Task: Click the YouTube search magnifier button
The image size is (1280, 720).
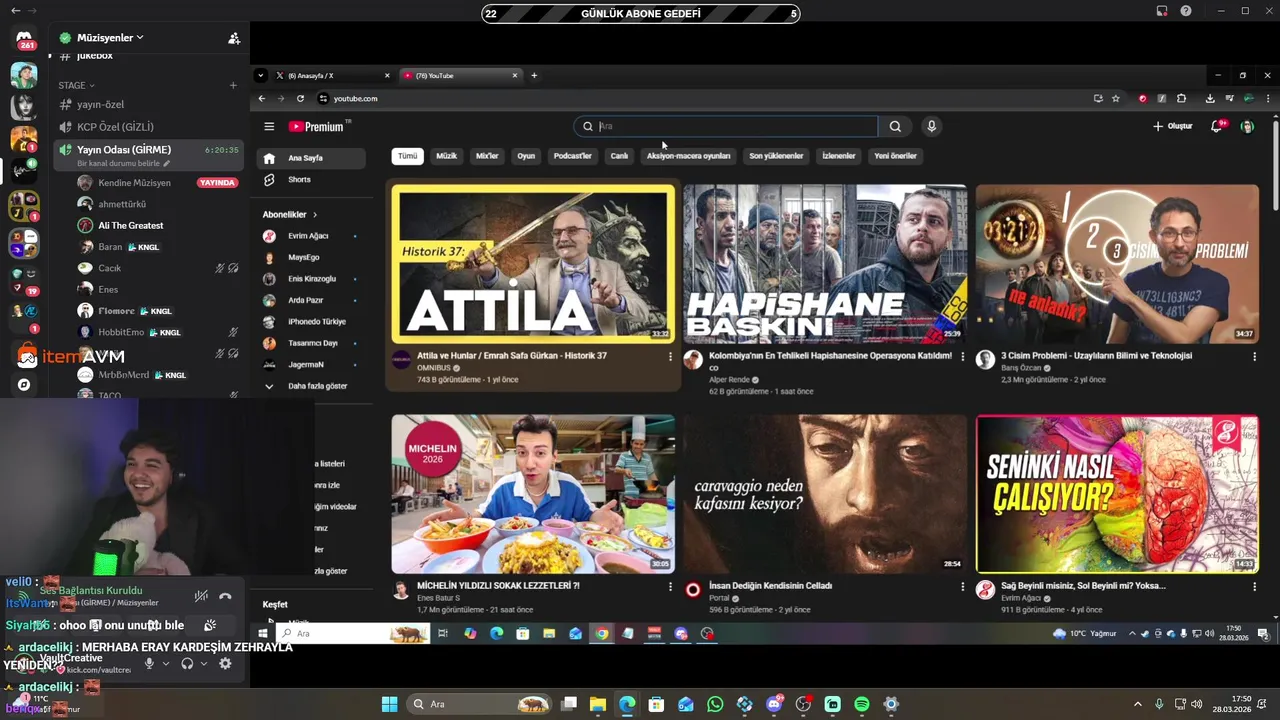Action: coord(895,126)
